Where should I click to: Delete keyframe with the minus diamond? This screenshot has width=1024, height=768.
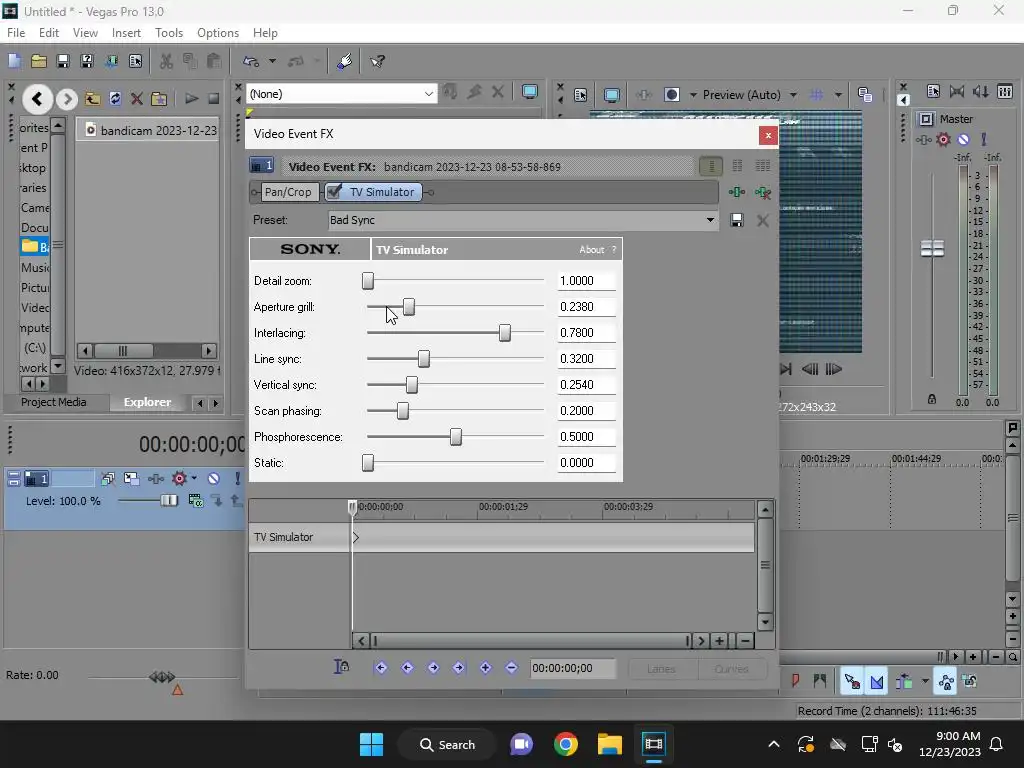[x=511, y=667]
